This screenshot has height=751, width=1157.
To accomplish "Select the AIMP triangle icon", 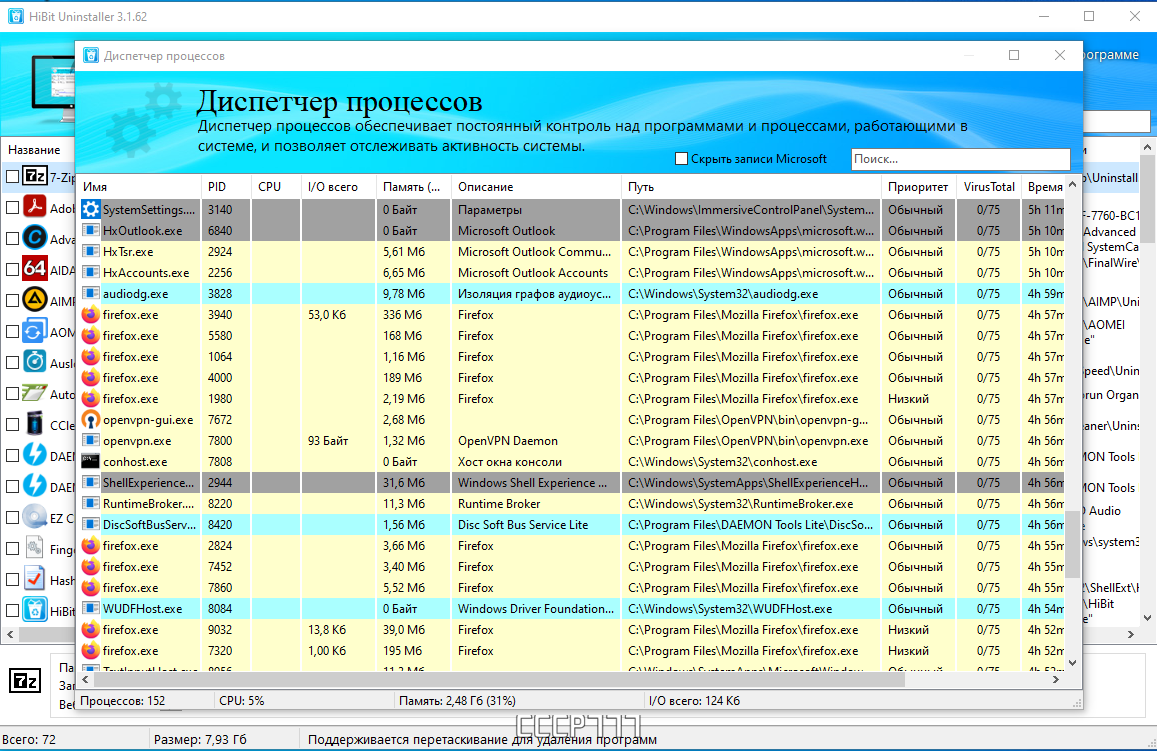I will [x=35, y=300].
